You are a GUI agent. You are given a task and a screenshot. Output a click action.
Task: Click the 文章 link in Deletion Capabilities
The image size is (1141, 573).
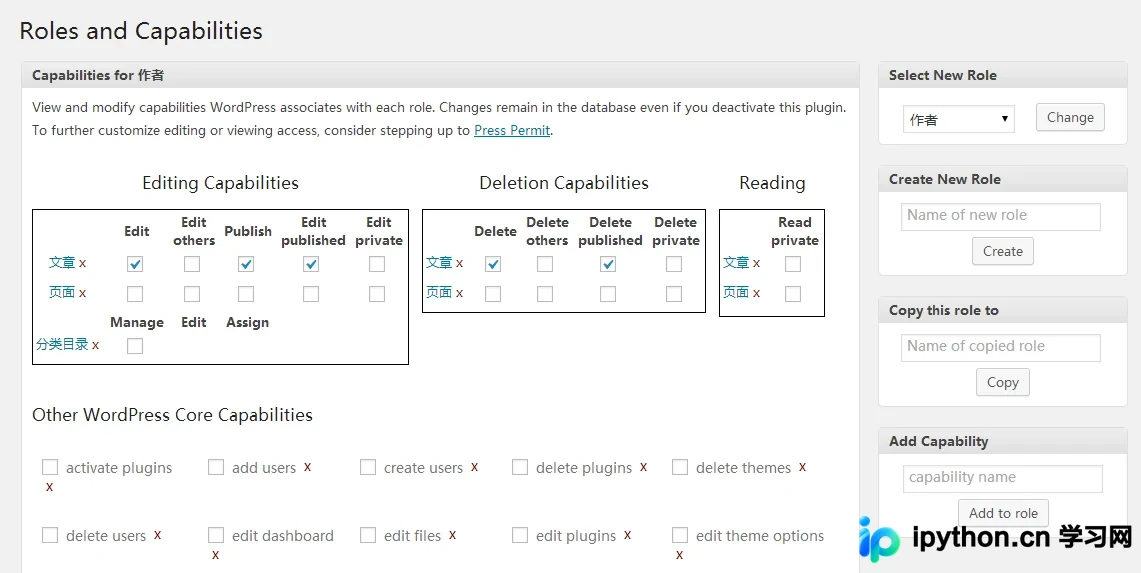439,262
